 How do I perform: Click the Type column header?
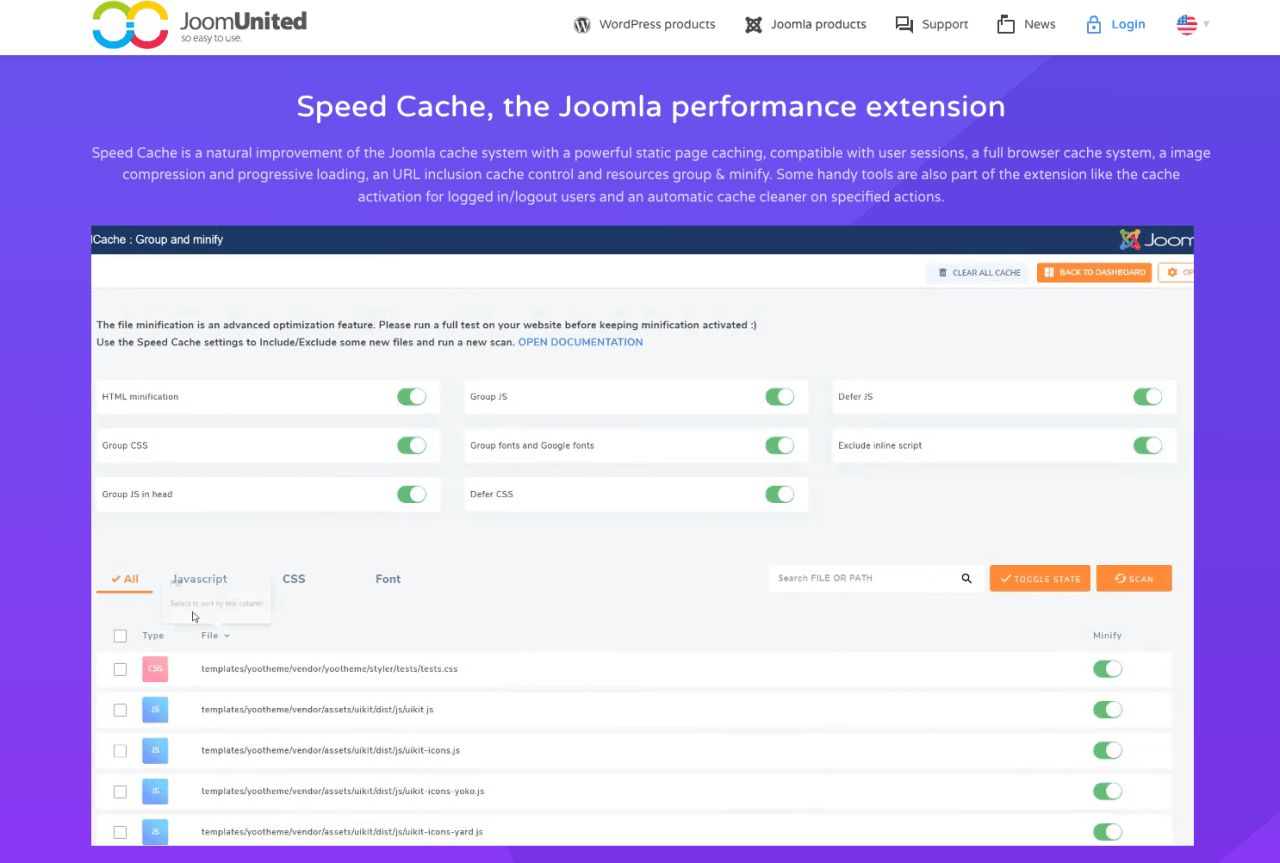(153, 635)
